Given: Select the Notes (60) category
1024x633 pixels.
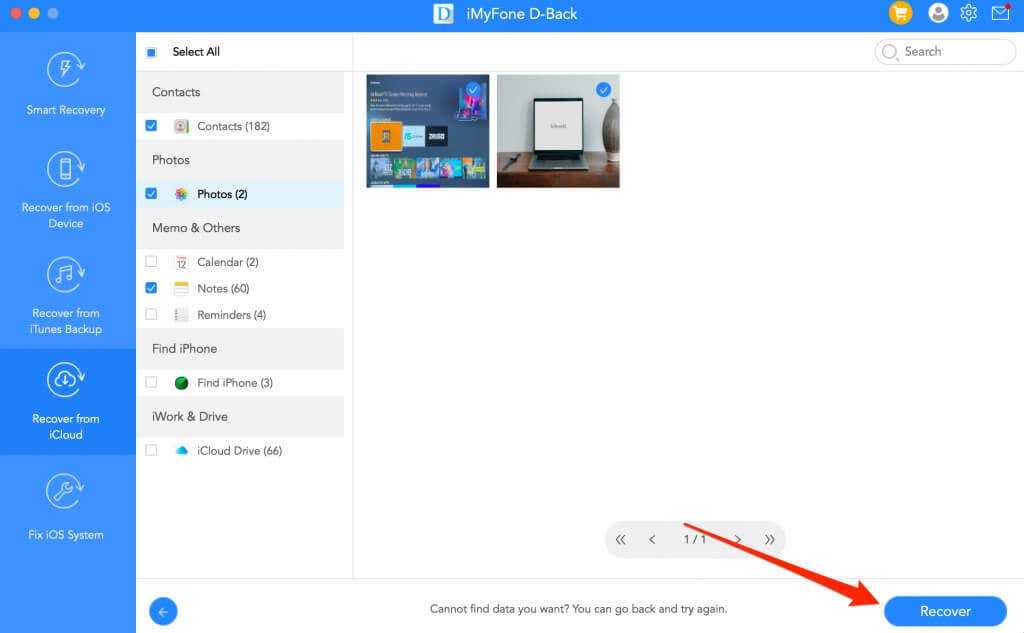Looking at the screenshot, I should pyautogui.click(x=223, y=289).
